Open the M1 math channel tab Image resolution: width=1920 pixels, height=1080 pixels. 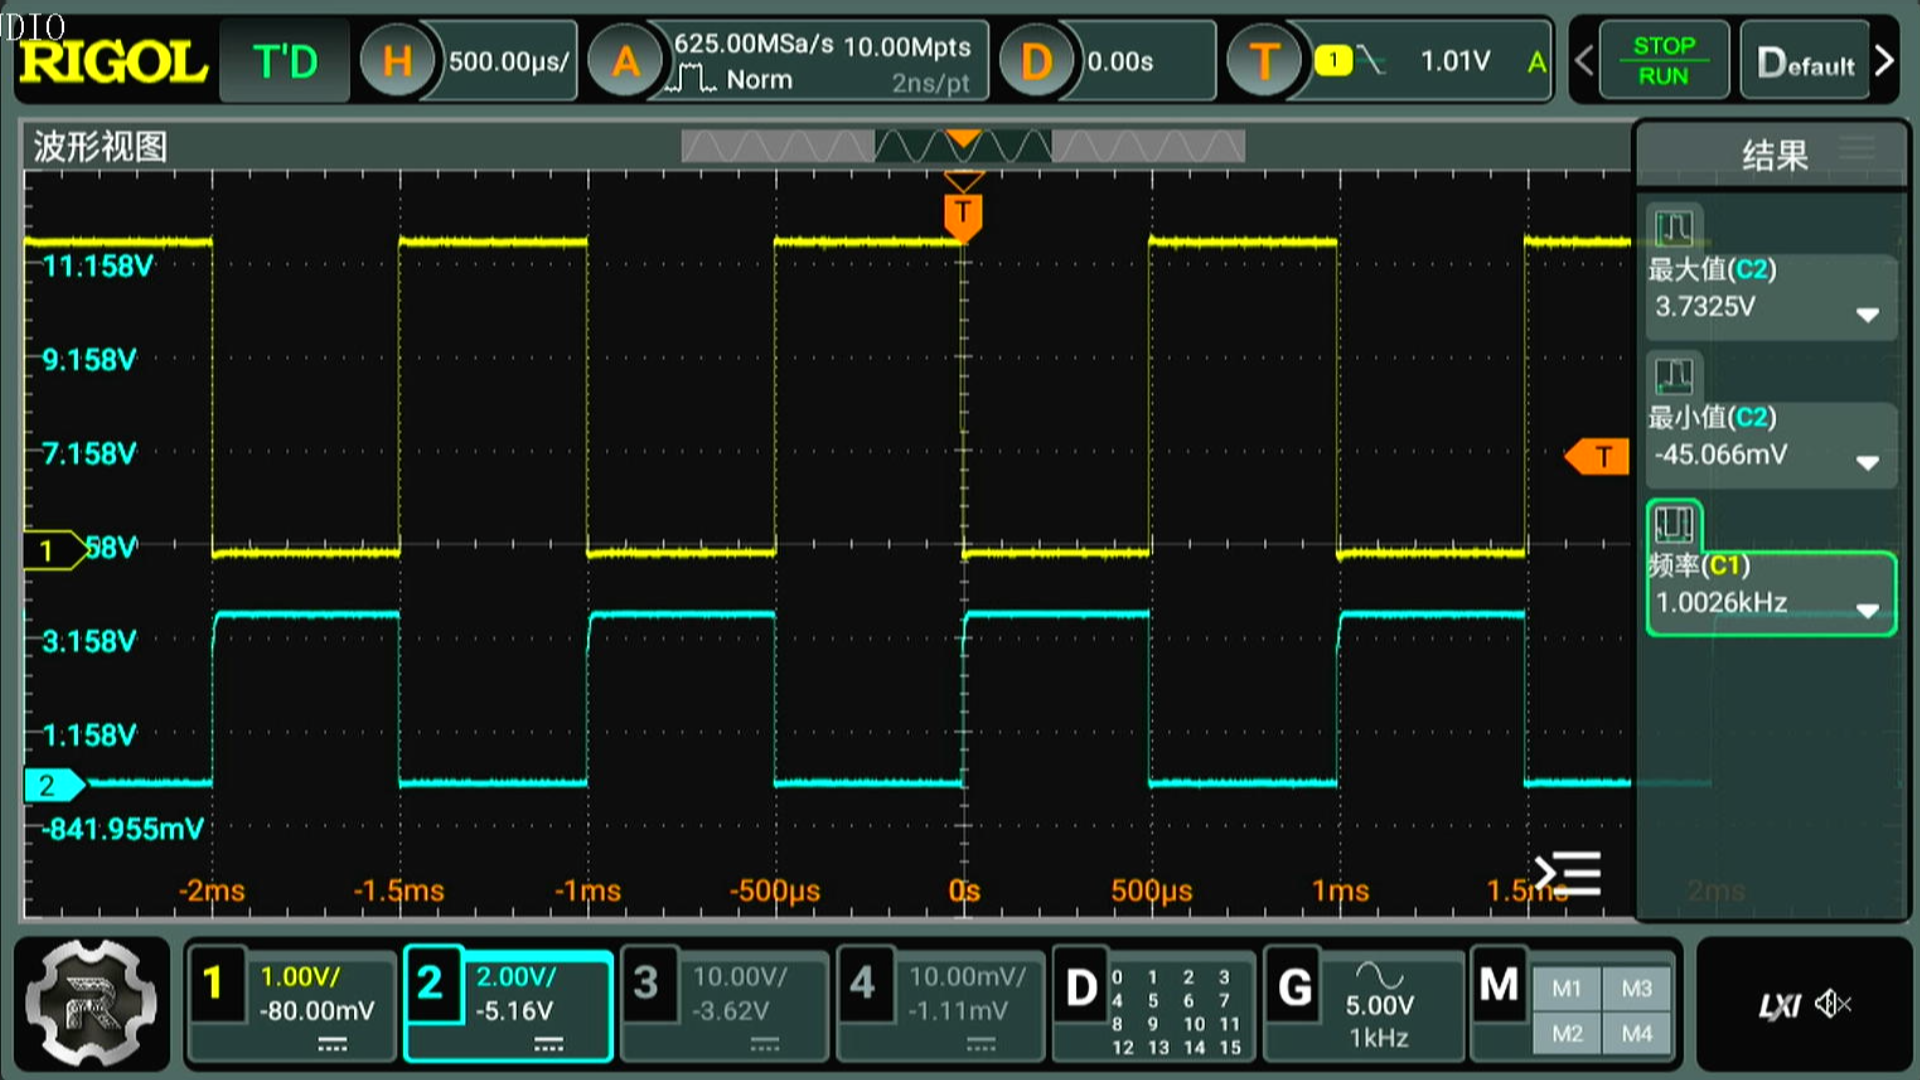point(1567,989)
